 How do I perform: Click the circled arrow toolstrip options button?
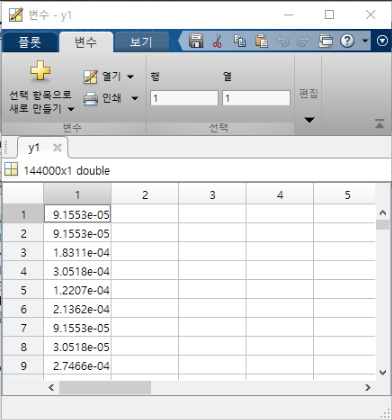pos(382,41)
